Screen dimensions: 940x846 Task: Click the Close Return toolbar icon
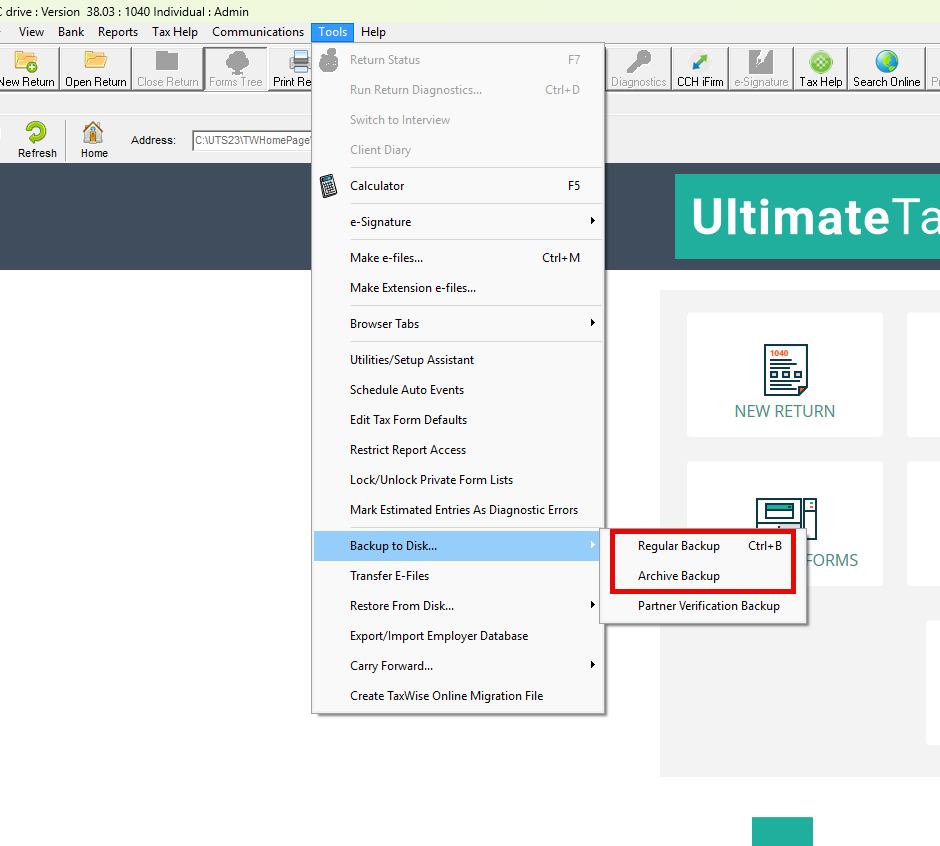(167, 61)
